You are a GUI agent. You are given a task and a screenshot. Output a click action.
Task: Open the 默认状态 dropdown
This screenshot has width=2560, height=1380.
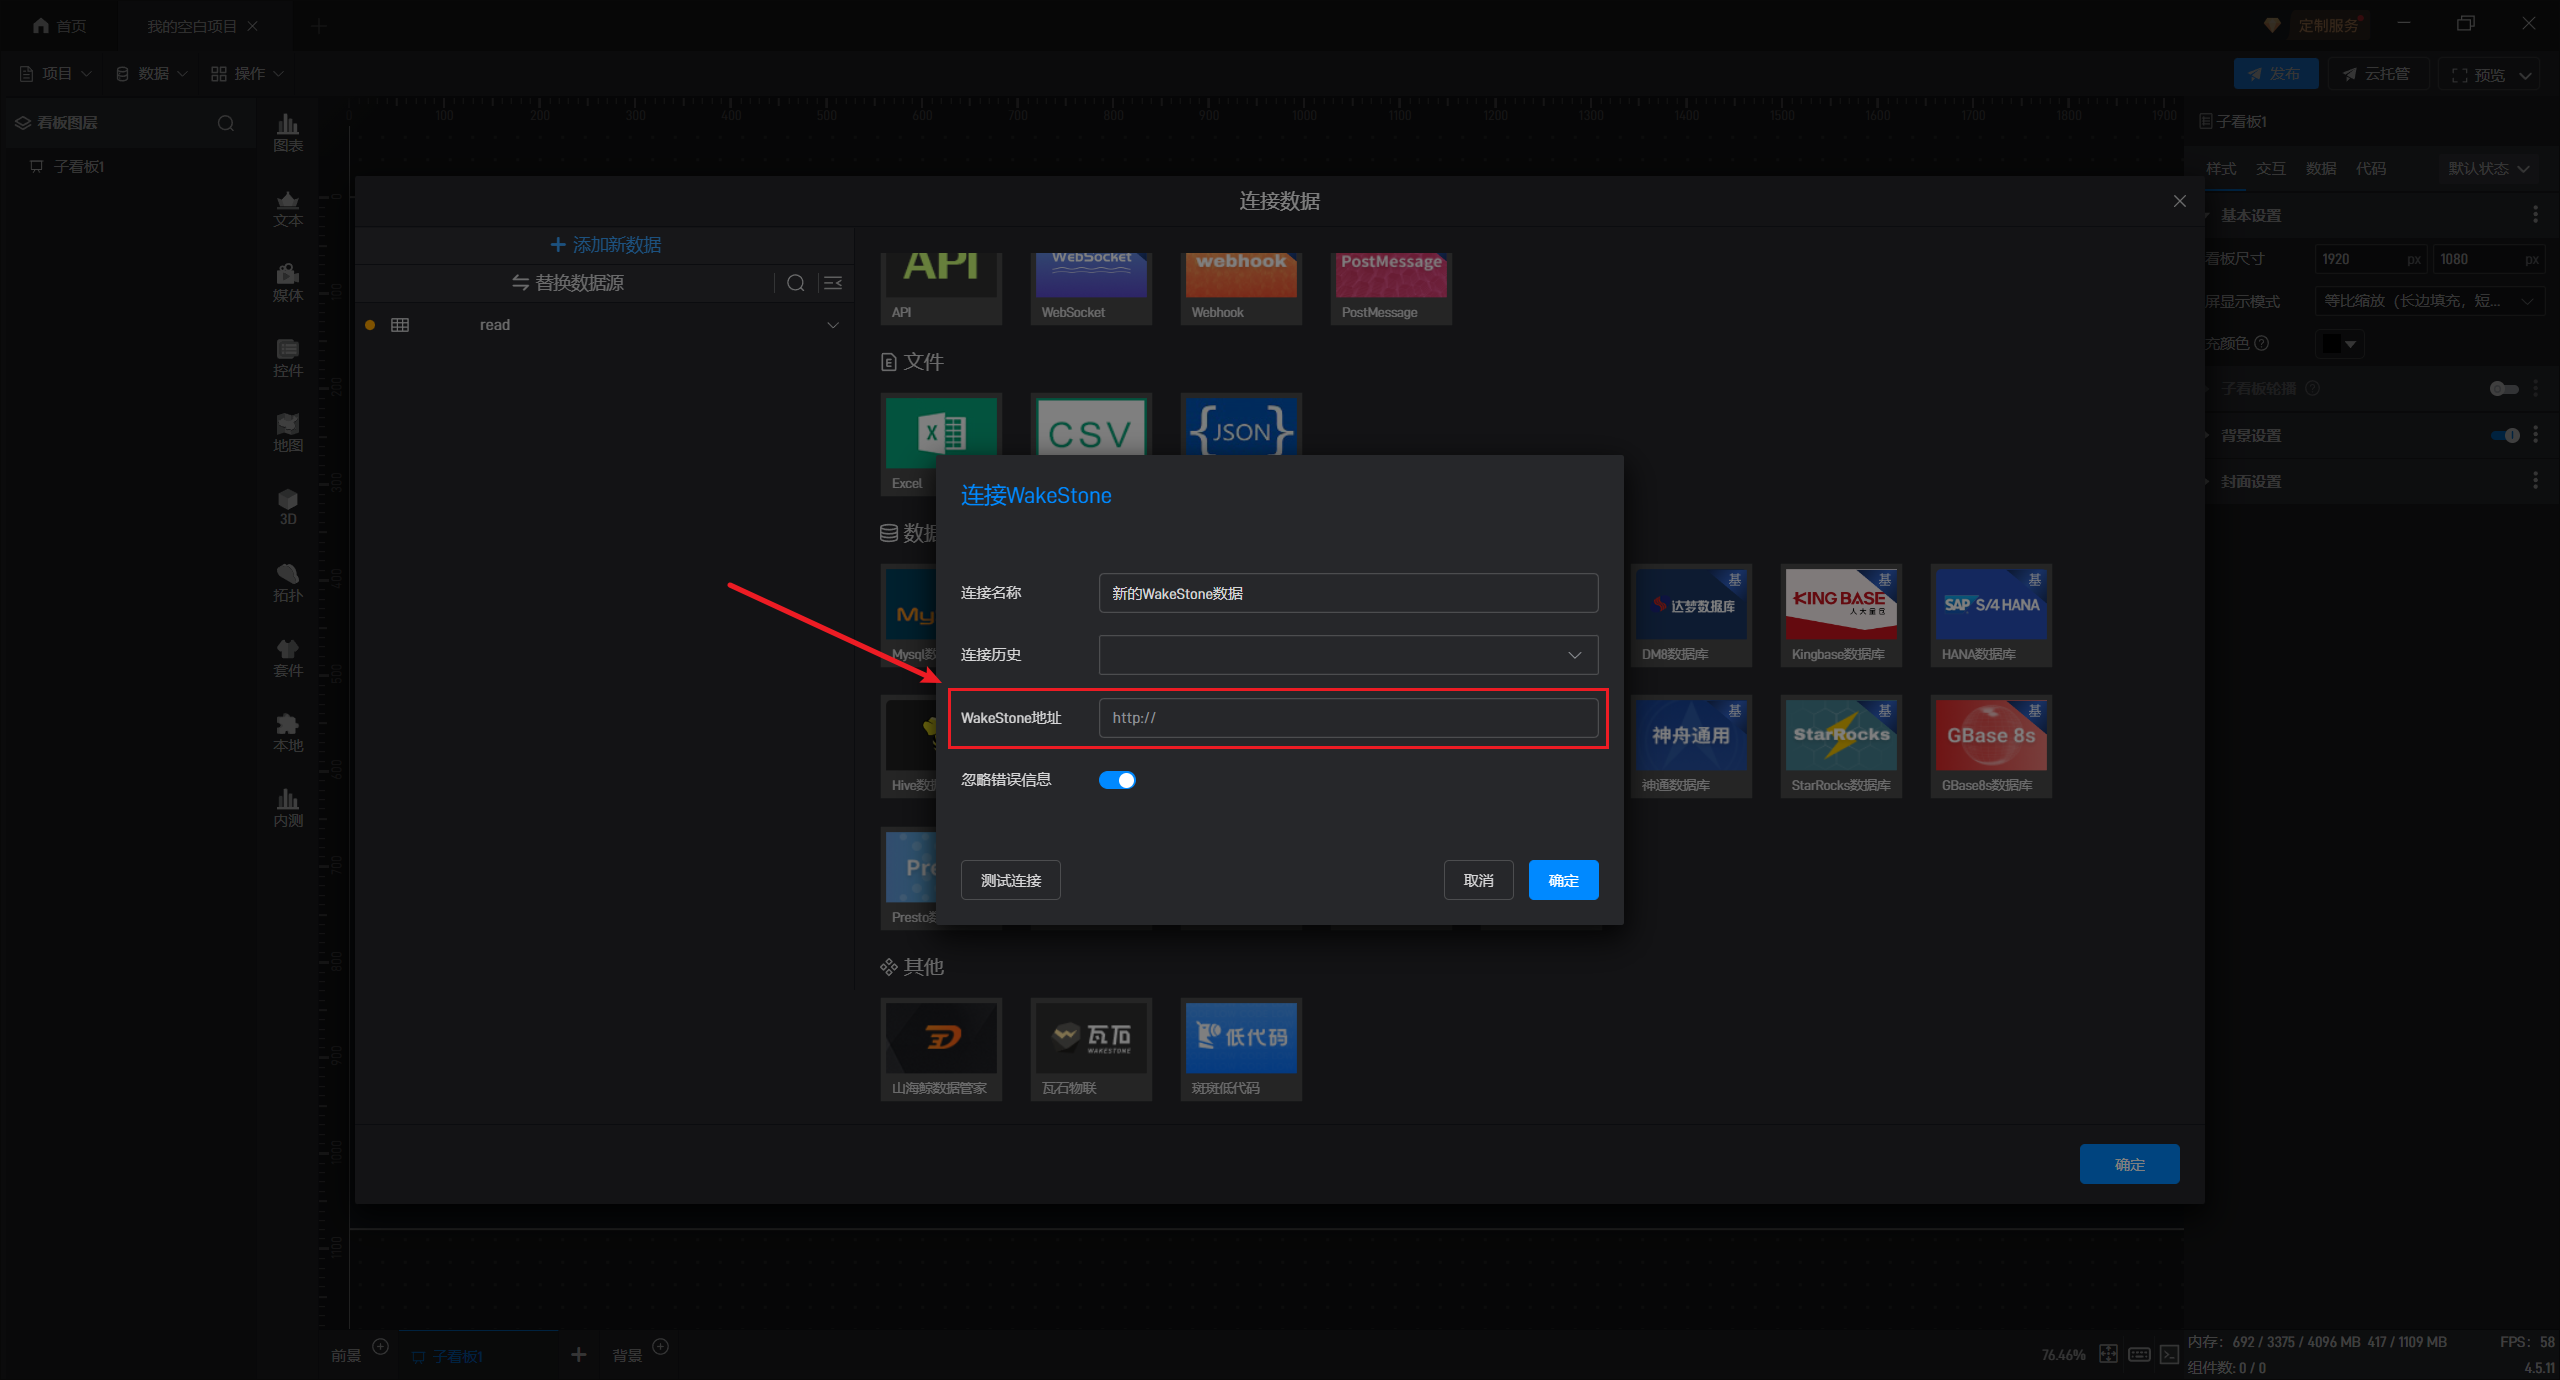(2488, 168)
